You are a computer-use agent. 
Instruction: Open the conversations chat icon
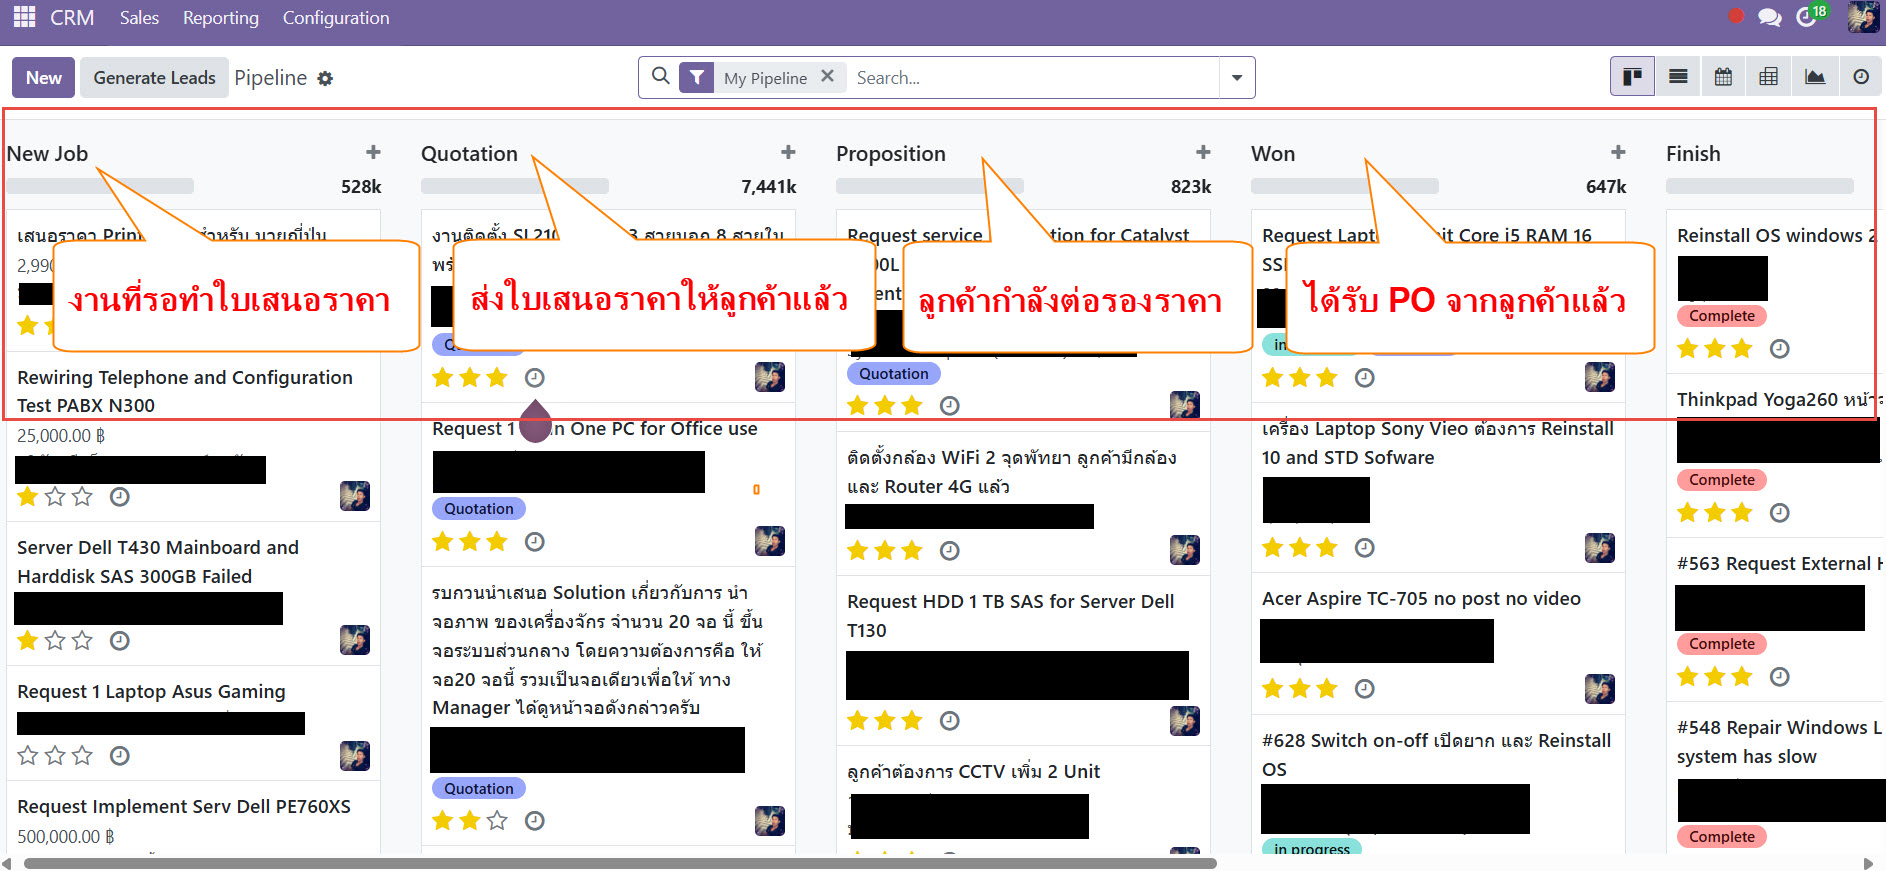(x=1769, y=18)
